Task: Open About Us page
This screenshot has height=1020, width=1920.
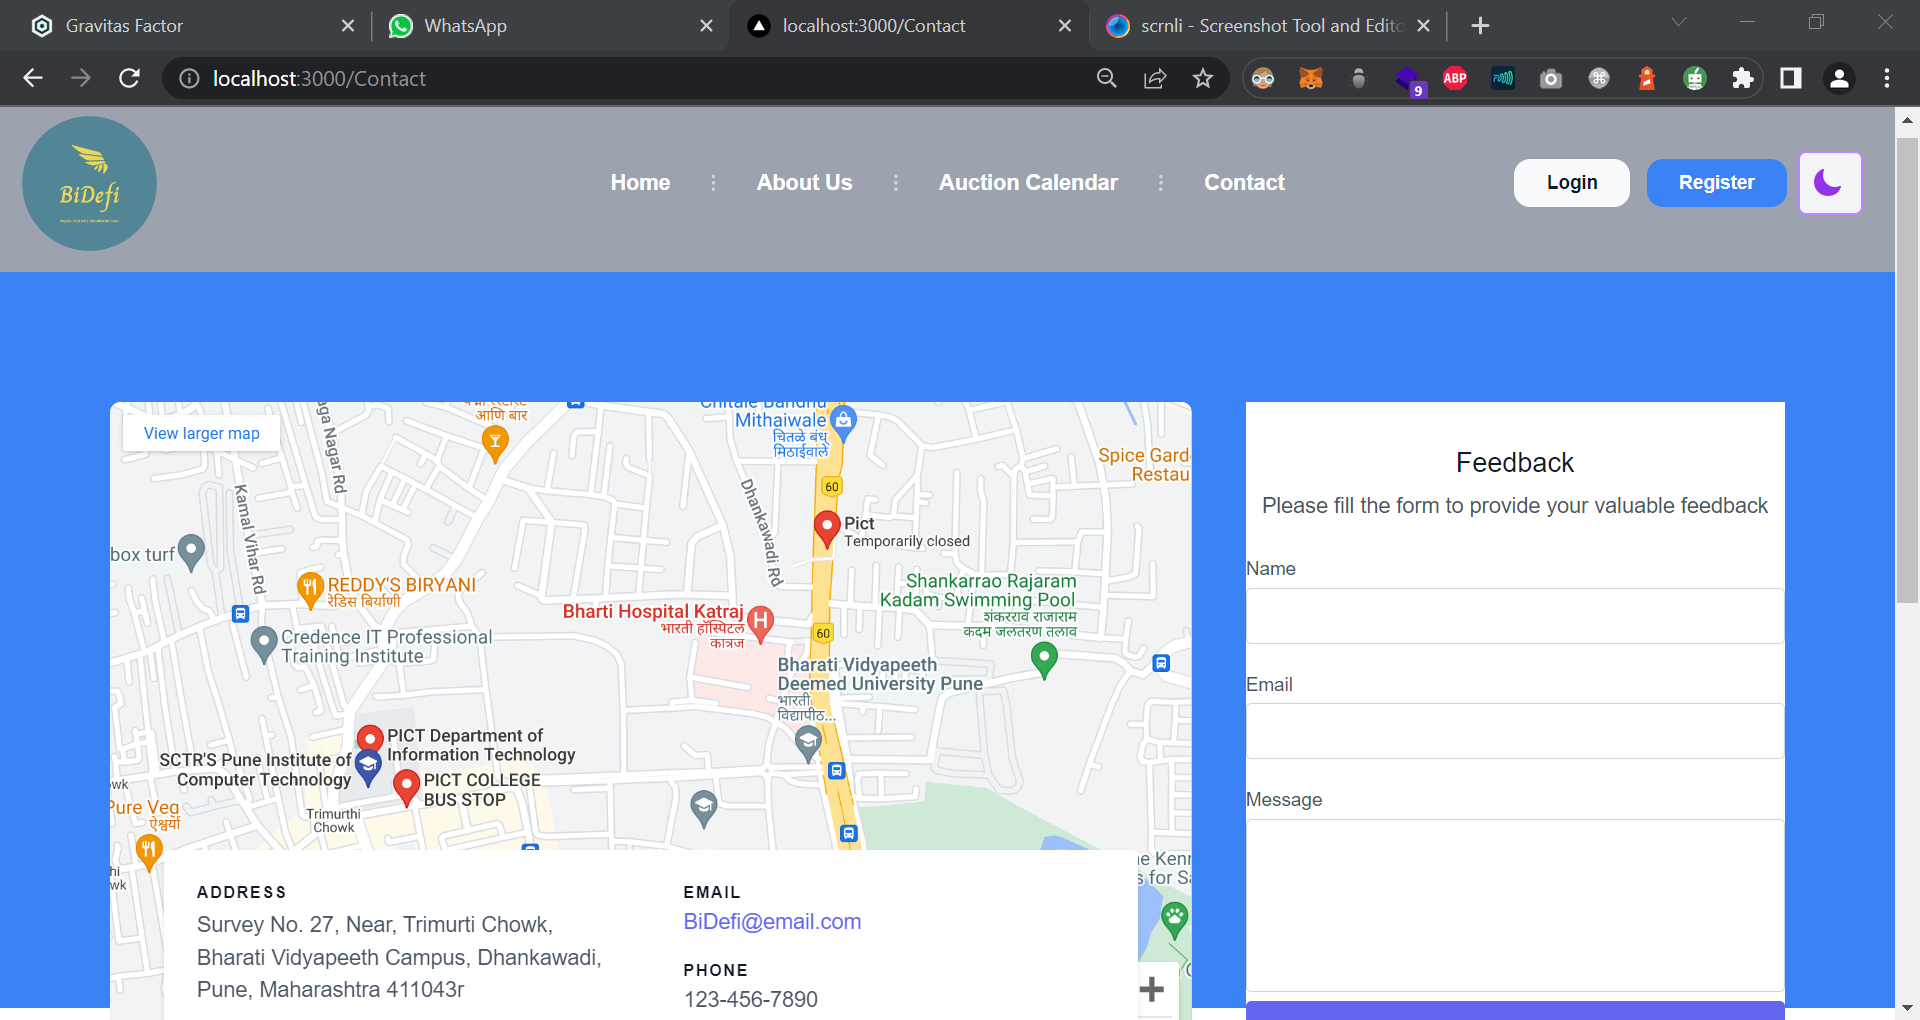Action: pos(804,183)
